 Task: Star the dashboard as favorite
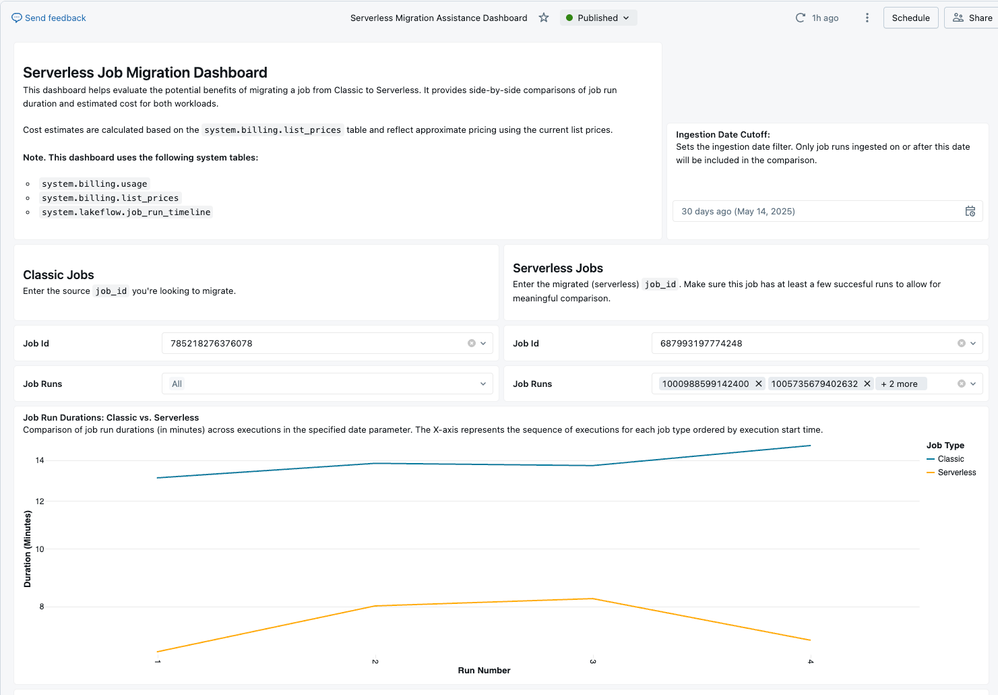pos(544,18)
